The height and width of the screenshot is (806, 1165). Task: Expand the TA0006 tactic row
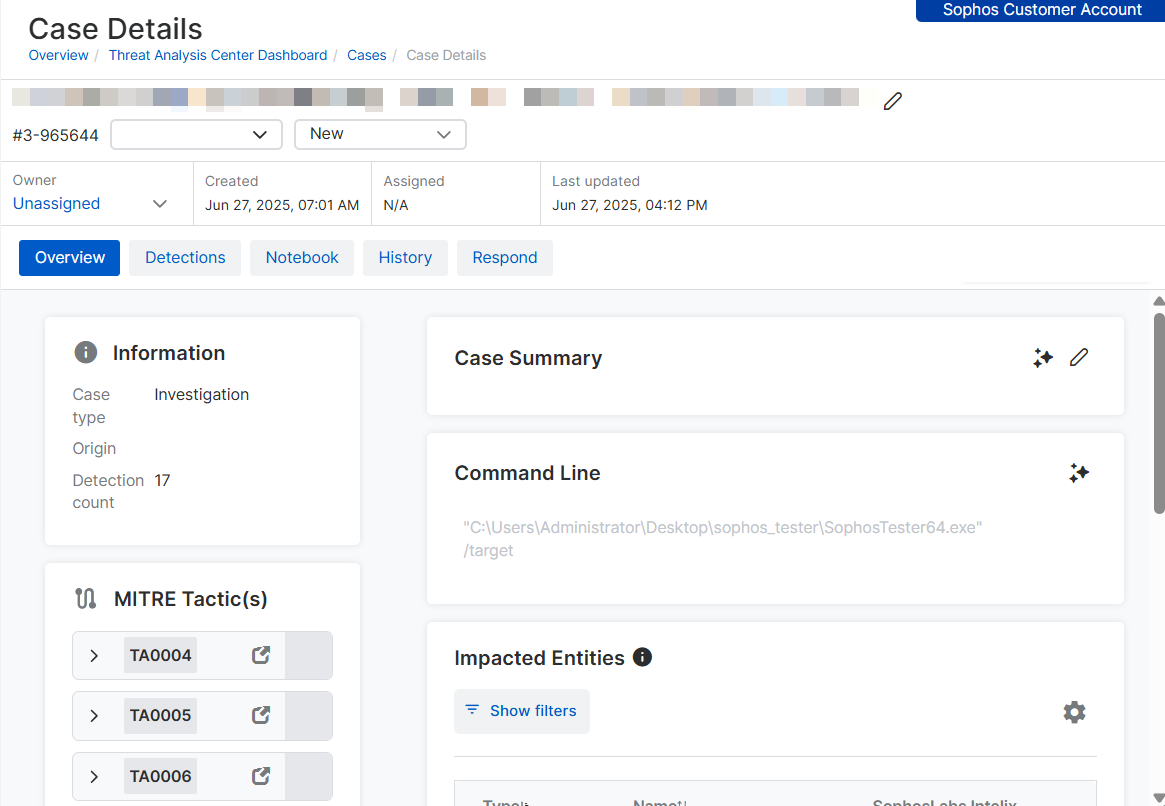[x=94, y=776]
